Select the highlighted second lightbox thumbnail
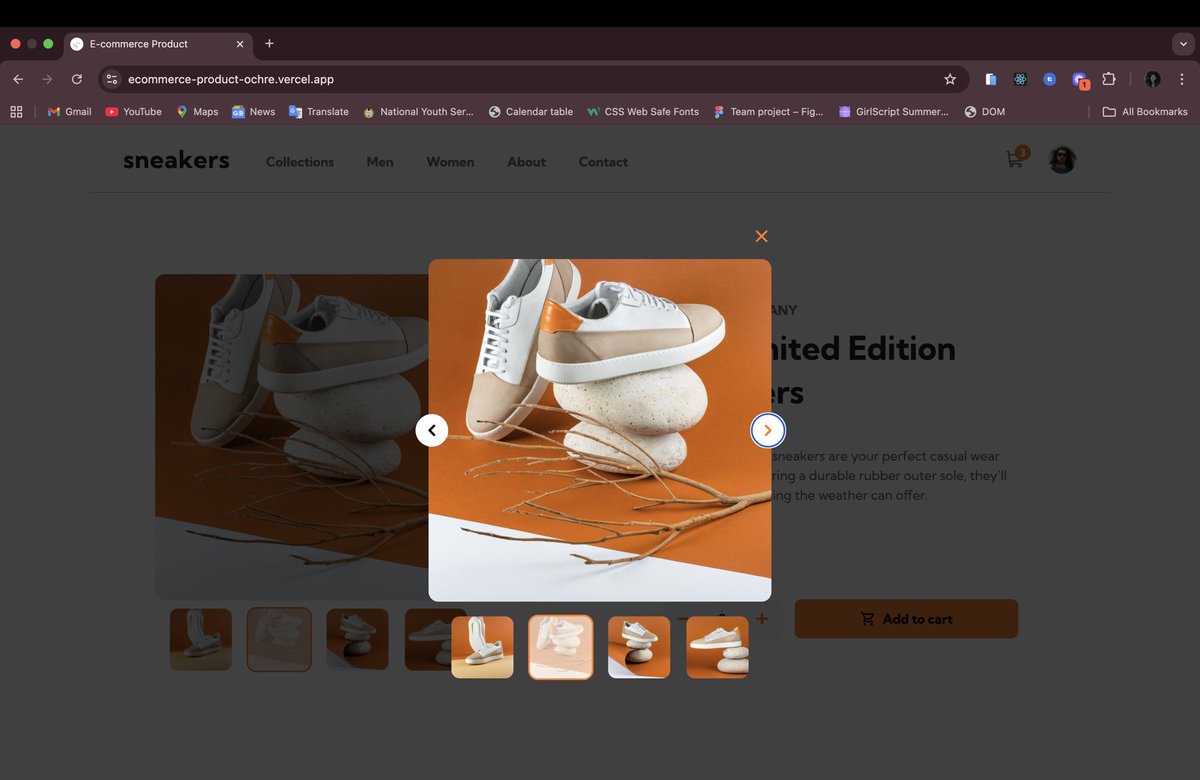1200x780 pixels. pyautogui.click(x=561, y=647)
